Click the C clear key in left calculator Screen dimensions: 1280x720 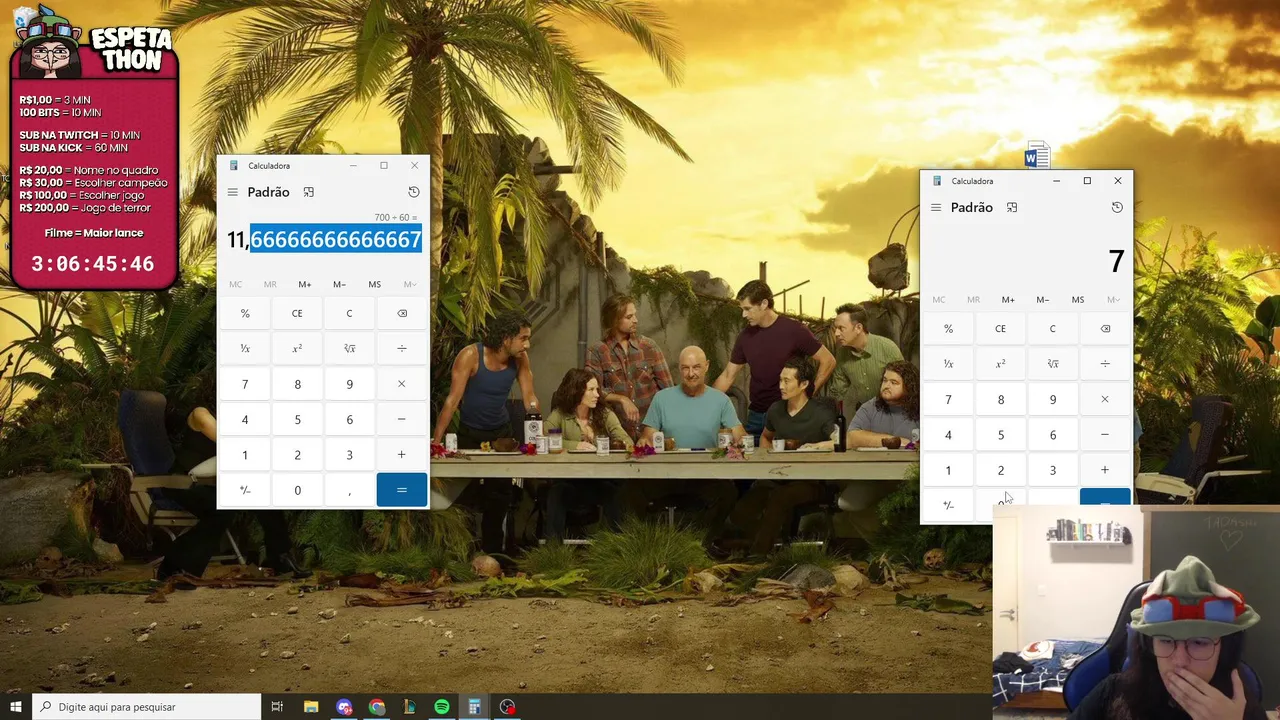coord(349,313)
